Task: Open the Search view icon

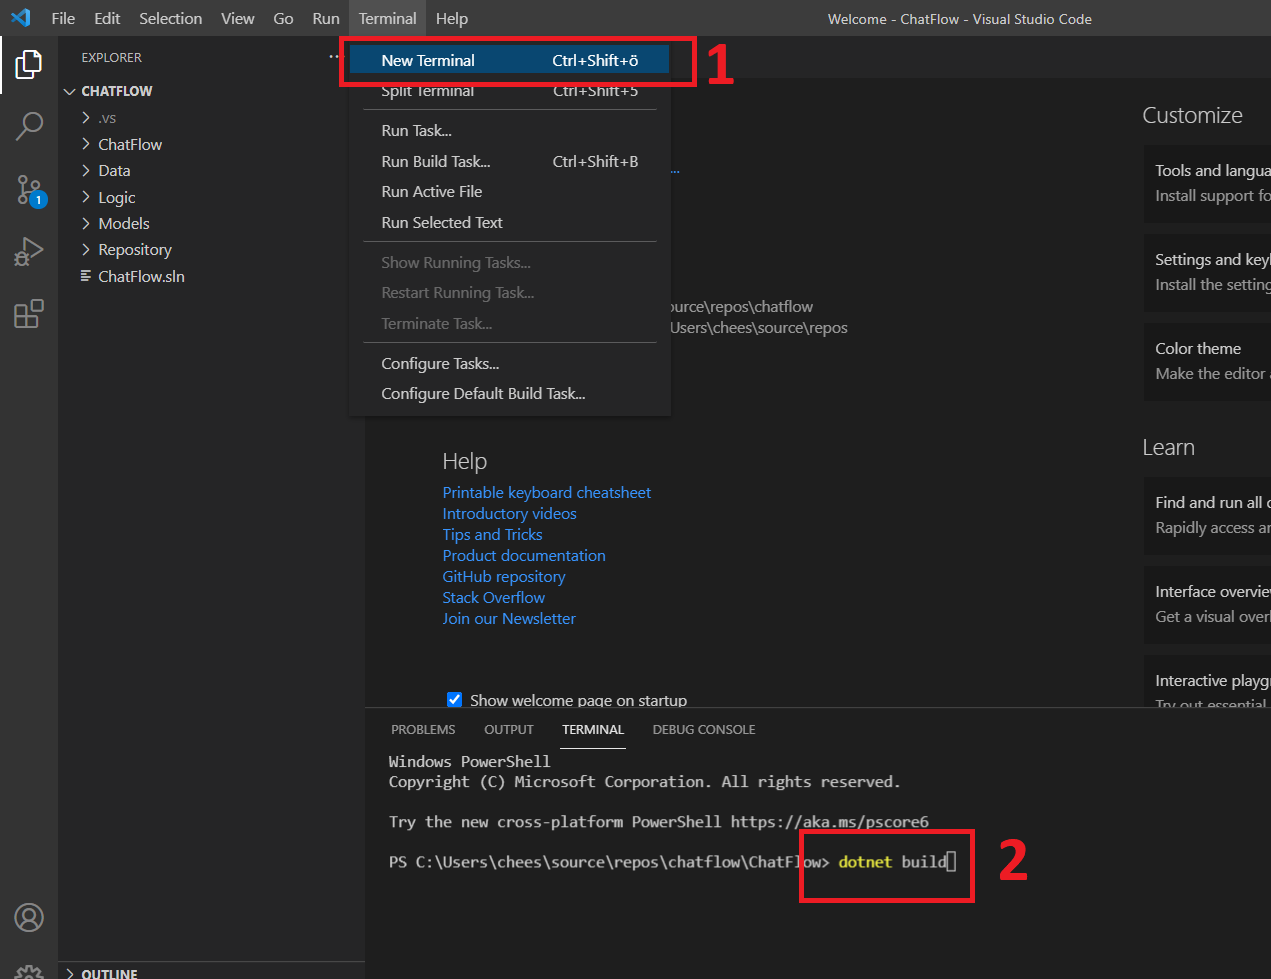Action: pos(29,126)
